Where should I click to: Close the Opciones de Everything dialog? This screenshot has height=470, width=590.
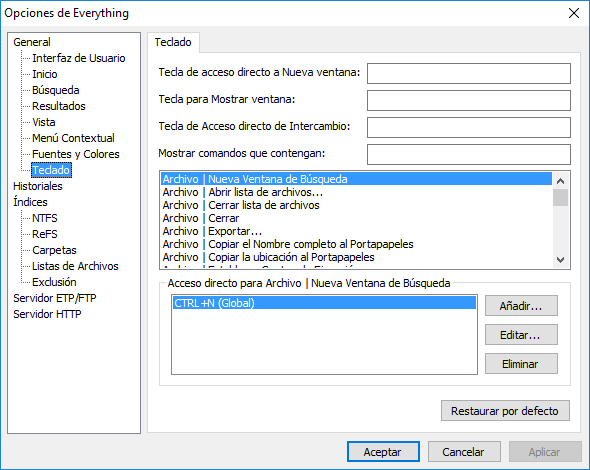pyautogui.click(x=574, y=13)
